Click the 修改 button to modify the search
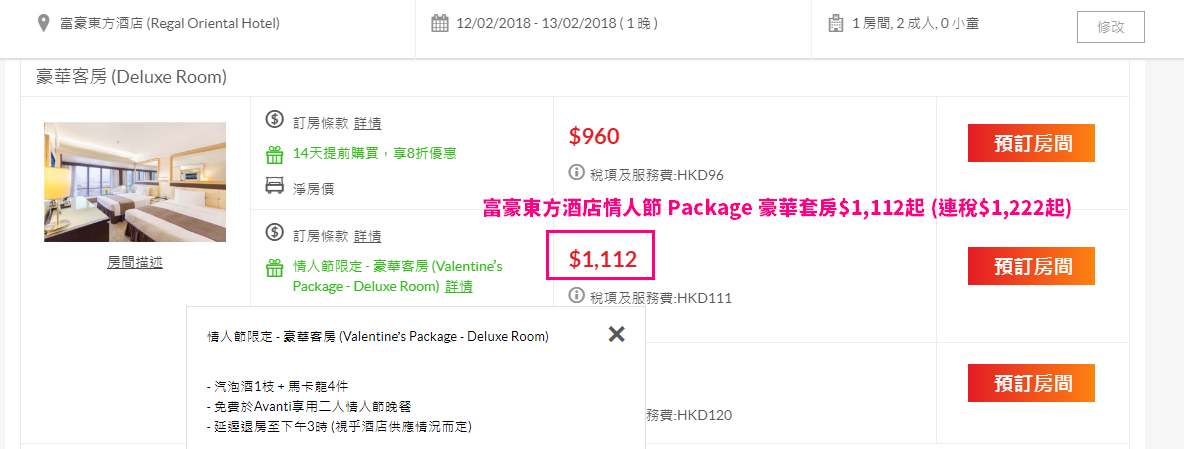This screenshot has height=449, width=1184. pyautogui.click(x=1111, y=27)
